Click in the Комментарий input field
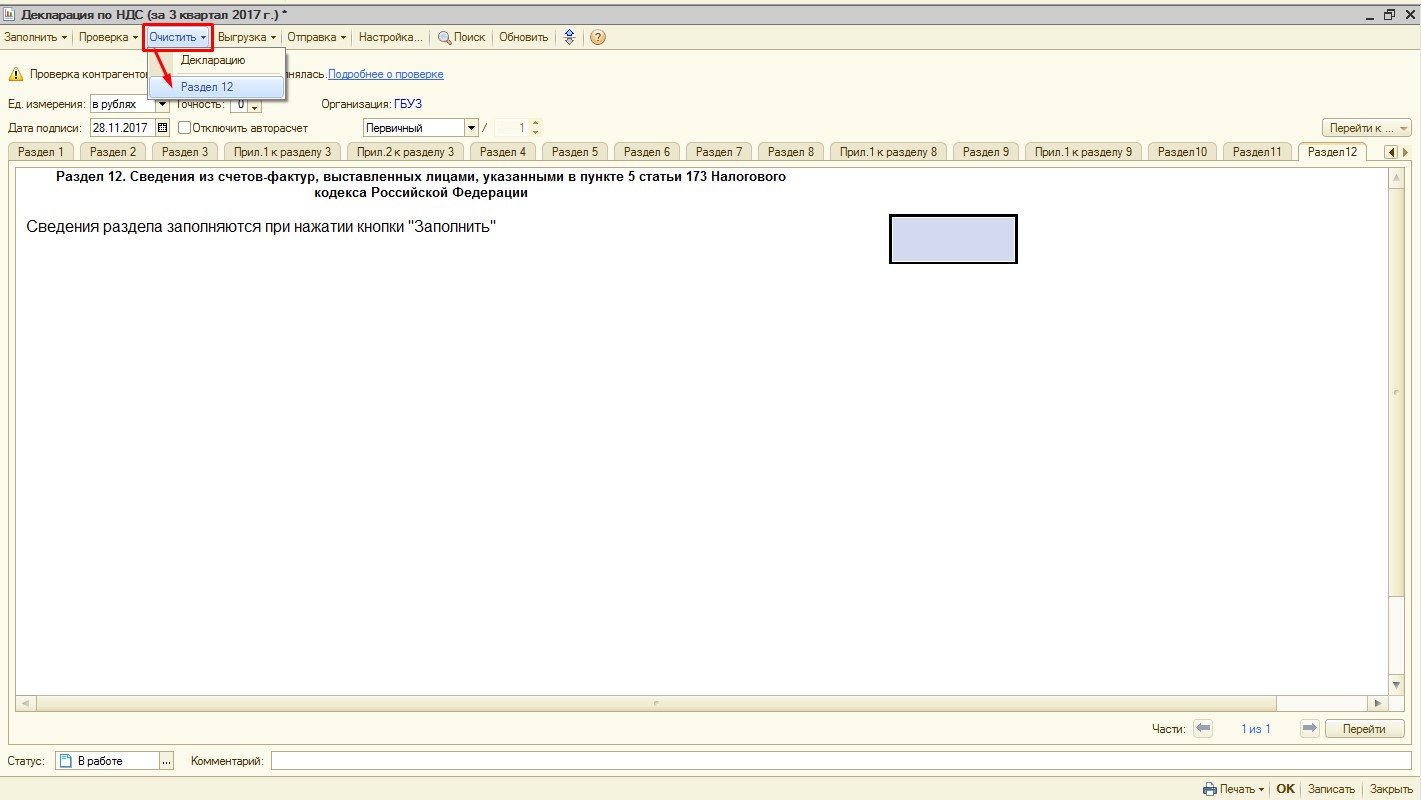The image size is (1421, 800). click(x=840, y=761)
